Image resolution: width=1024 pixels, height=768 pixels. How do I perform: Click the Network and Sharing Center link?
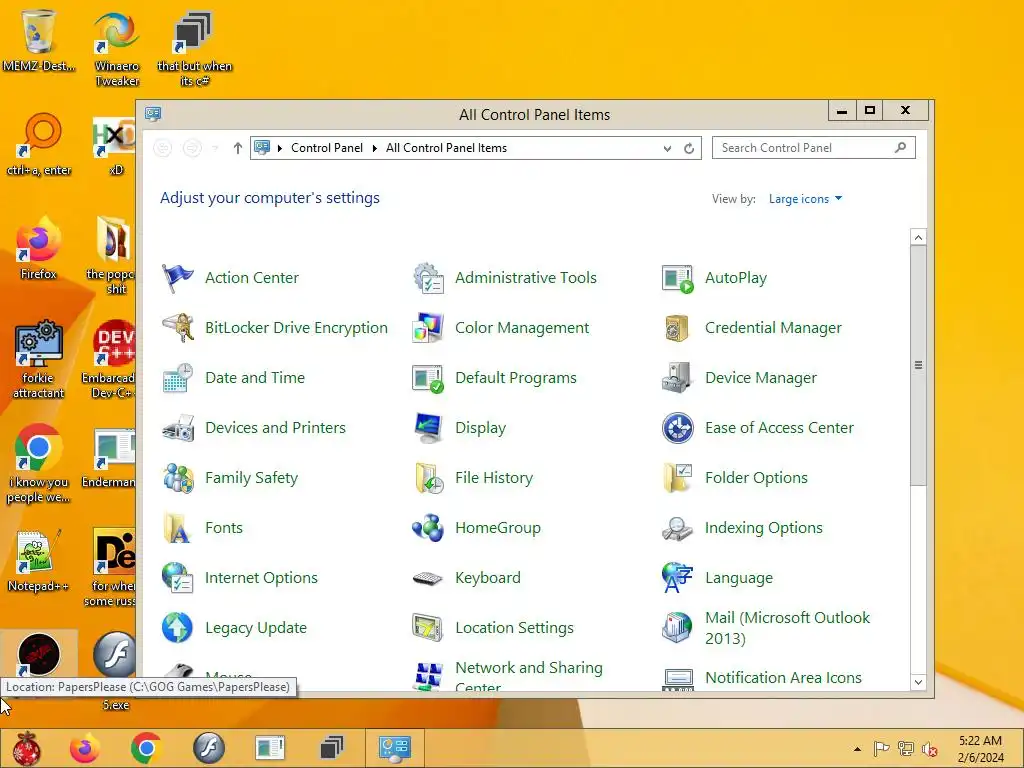[x=529, y=676]
